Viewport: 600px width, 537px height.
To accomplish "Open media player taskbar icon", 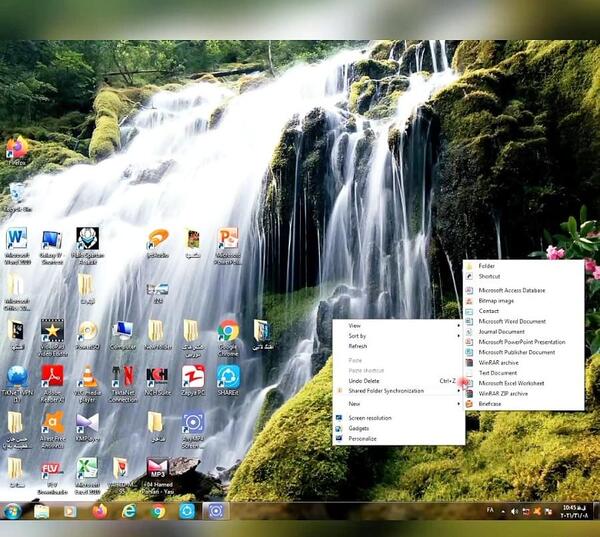I will tap(70, 511).
